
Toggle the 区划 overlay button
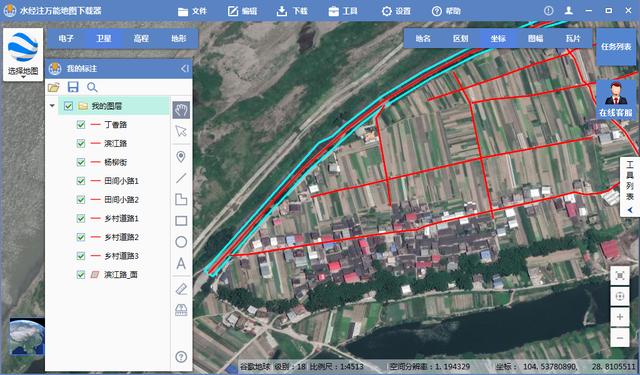click(x=460, y=38)
